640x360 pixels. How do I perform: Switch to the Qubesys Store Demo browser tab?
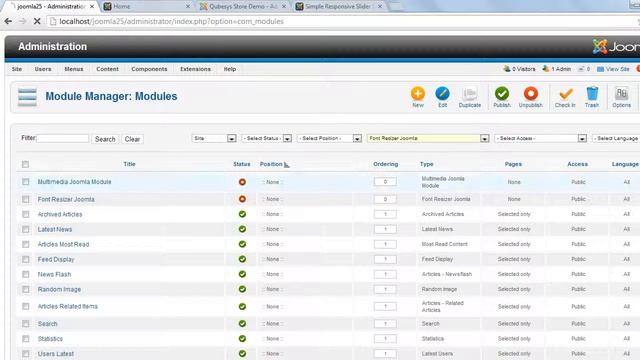click(x=243, y=7)
